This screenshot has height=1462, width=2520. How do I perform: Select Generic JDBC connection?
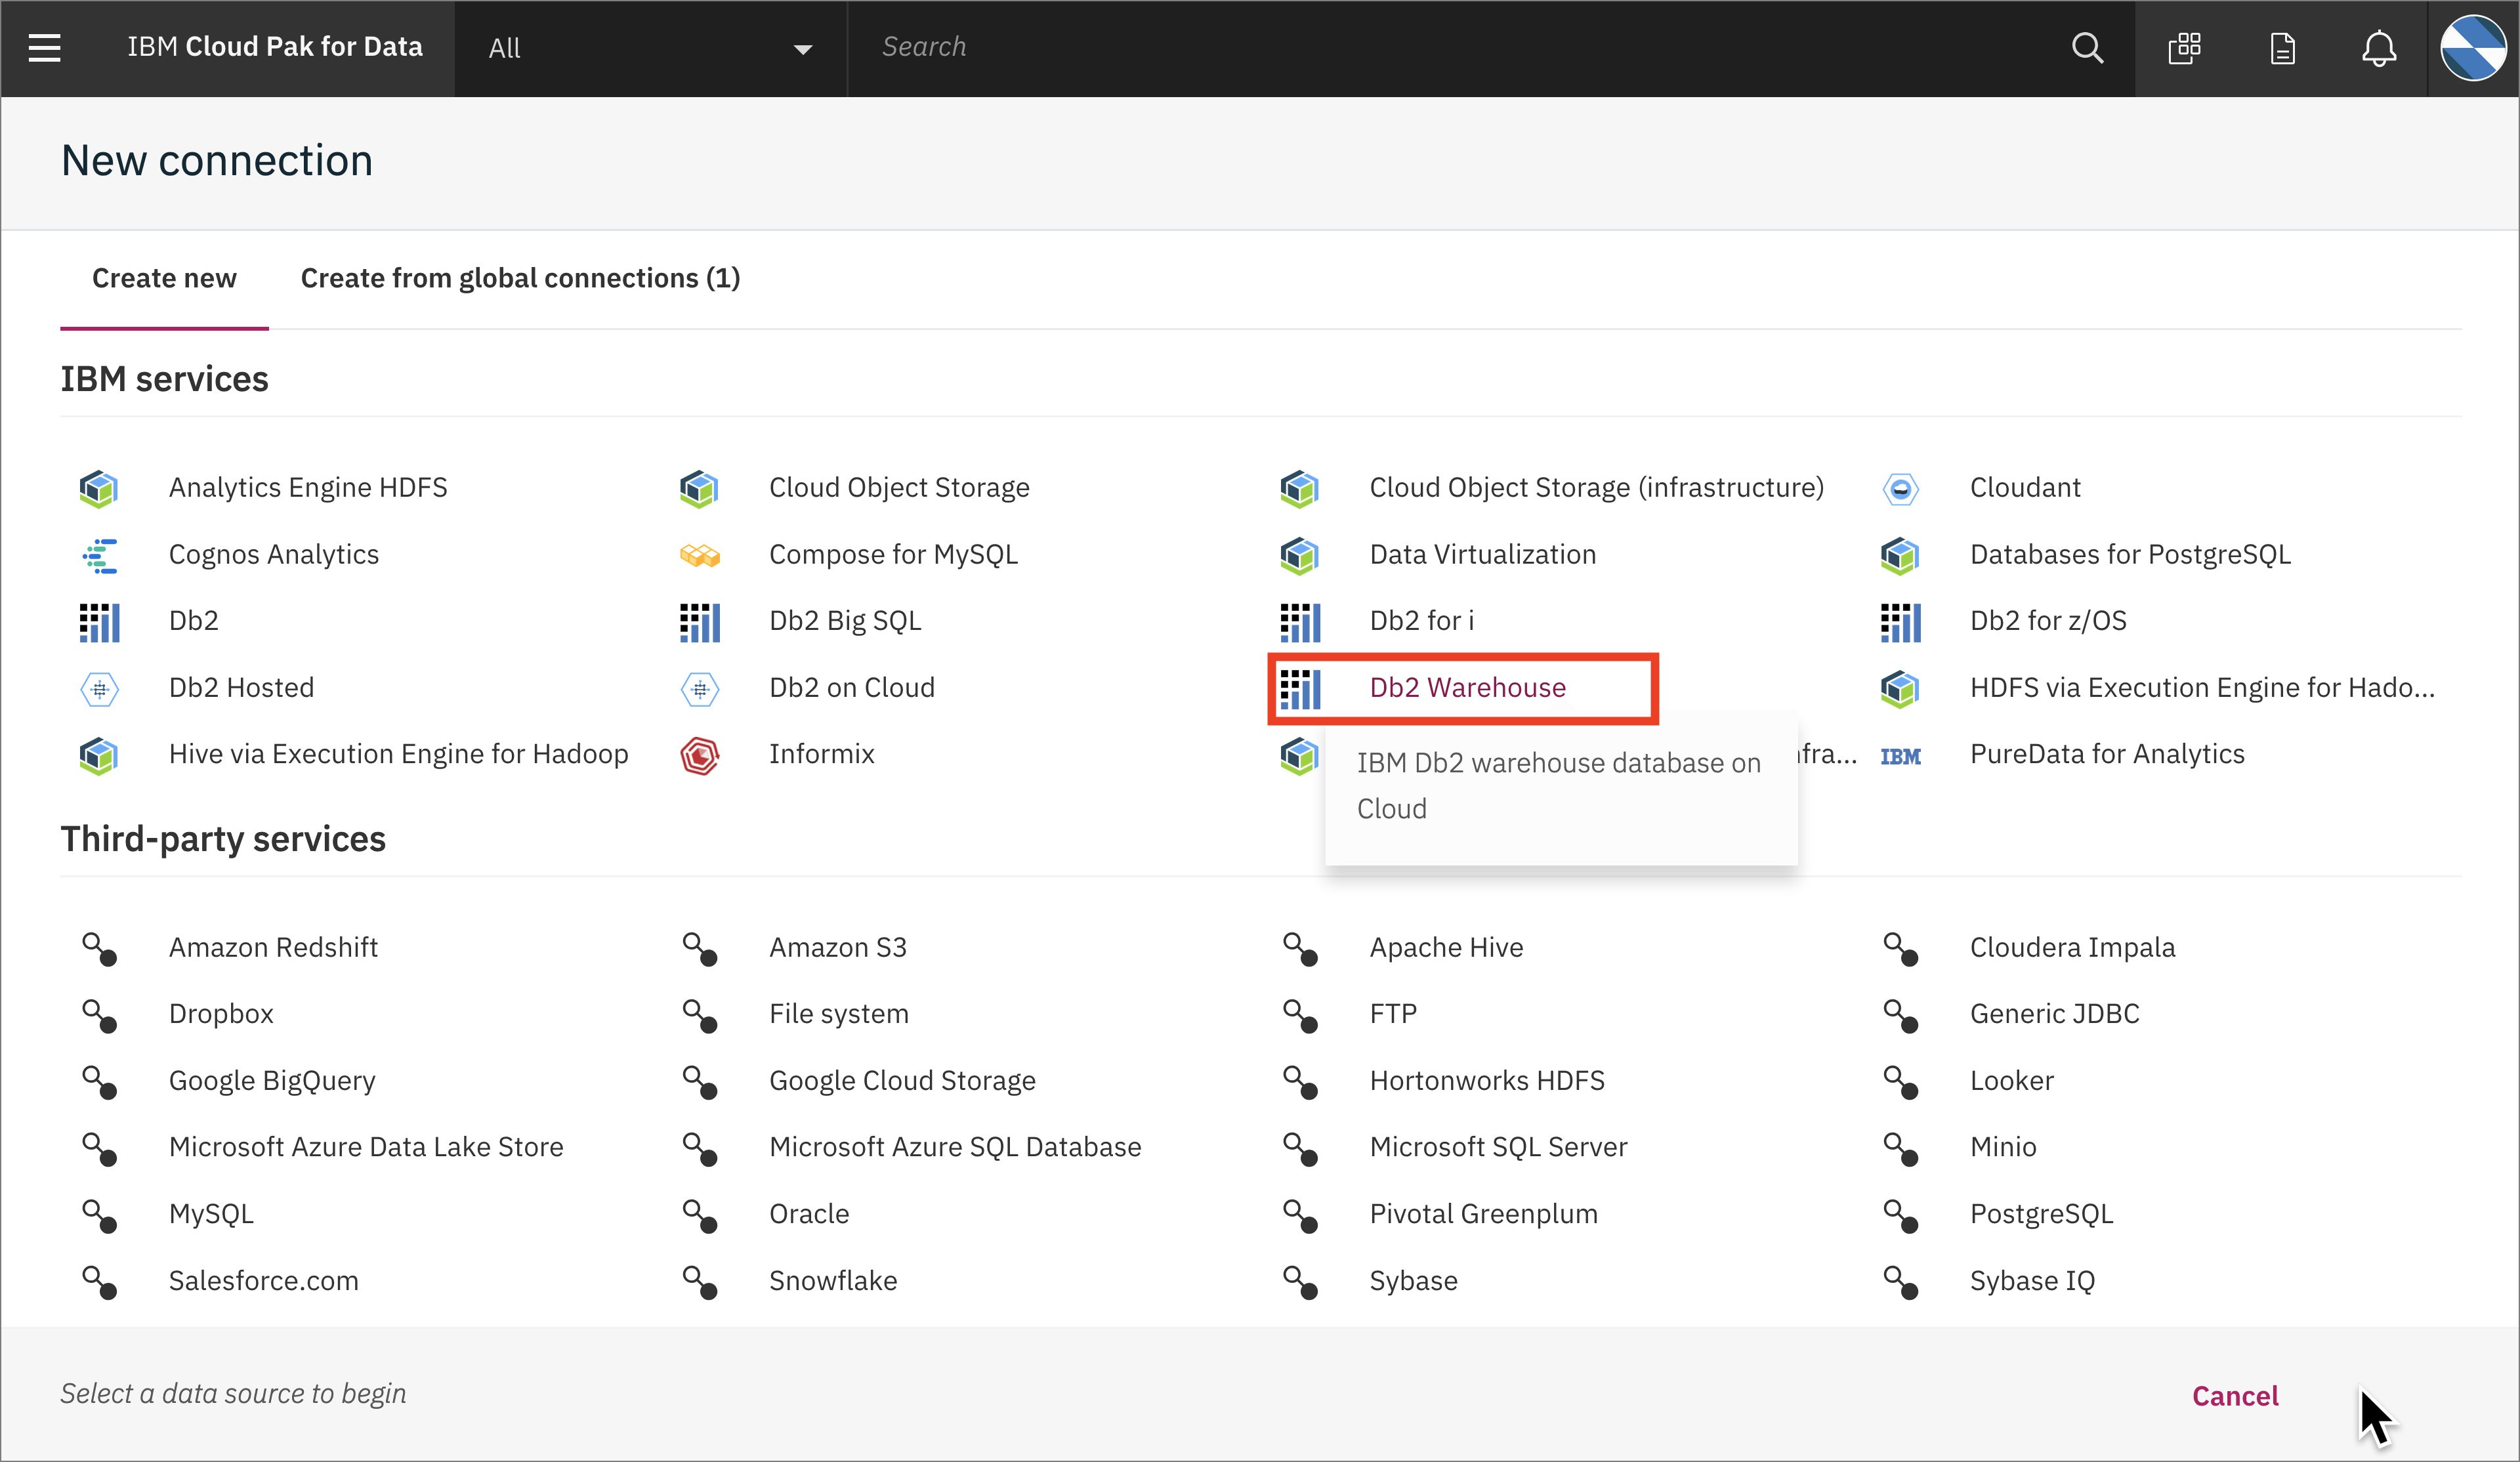(2054, 1013)
